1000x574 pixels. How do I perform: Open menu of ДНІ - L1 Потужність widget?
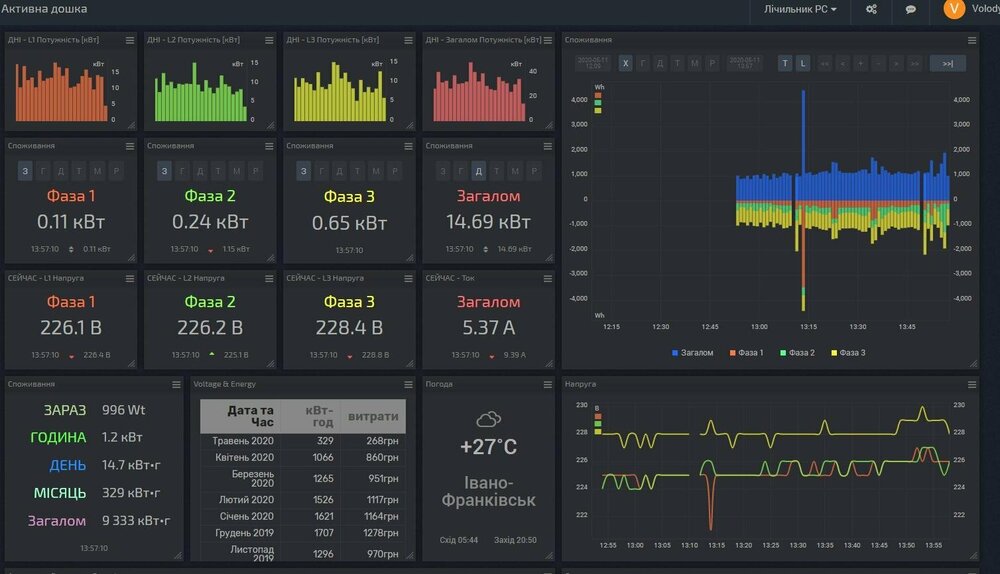(x=129, y=40)
